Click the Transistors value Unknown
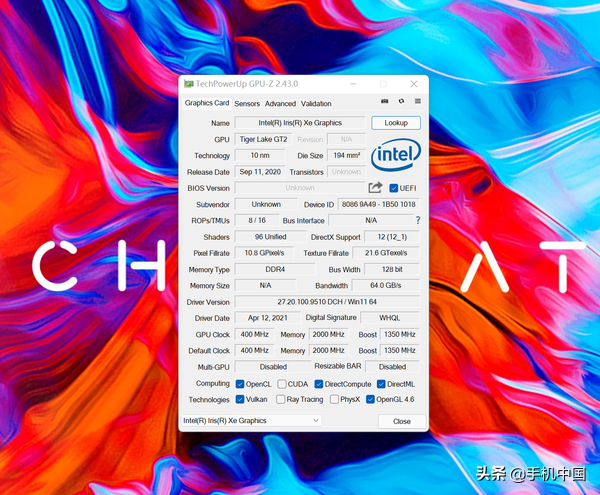Image resolution: width=600 pixels, height=495 pixels. click(x=346, y=172)
